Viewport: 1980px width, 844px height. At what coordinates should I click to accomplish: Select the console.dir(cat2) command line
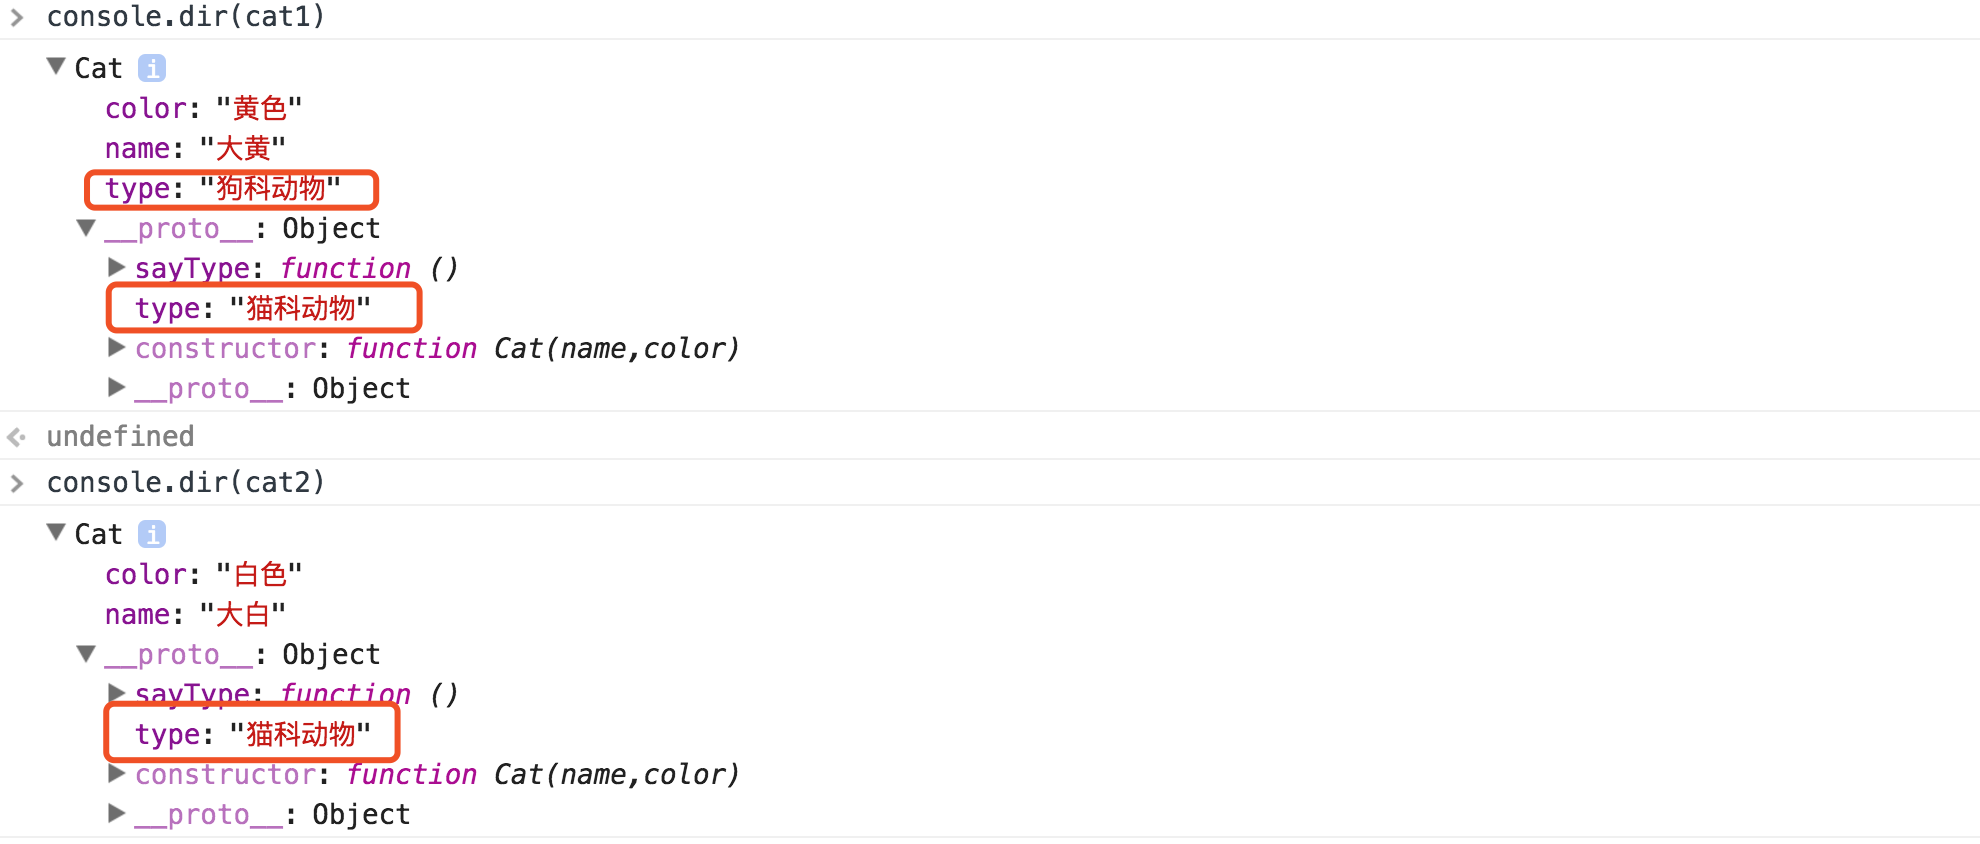pos(186,483)
